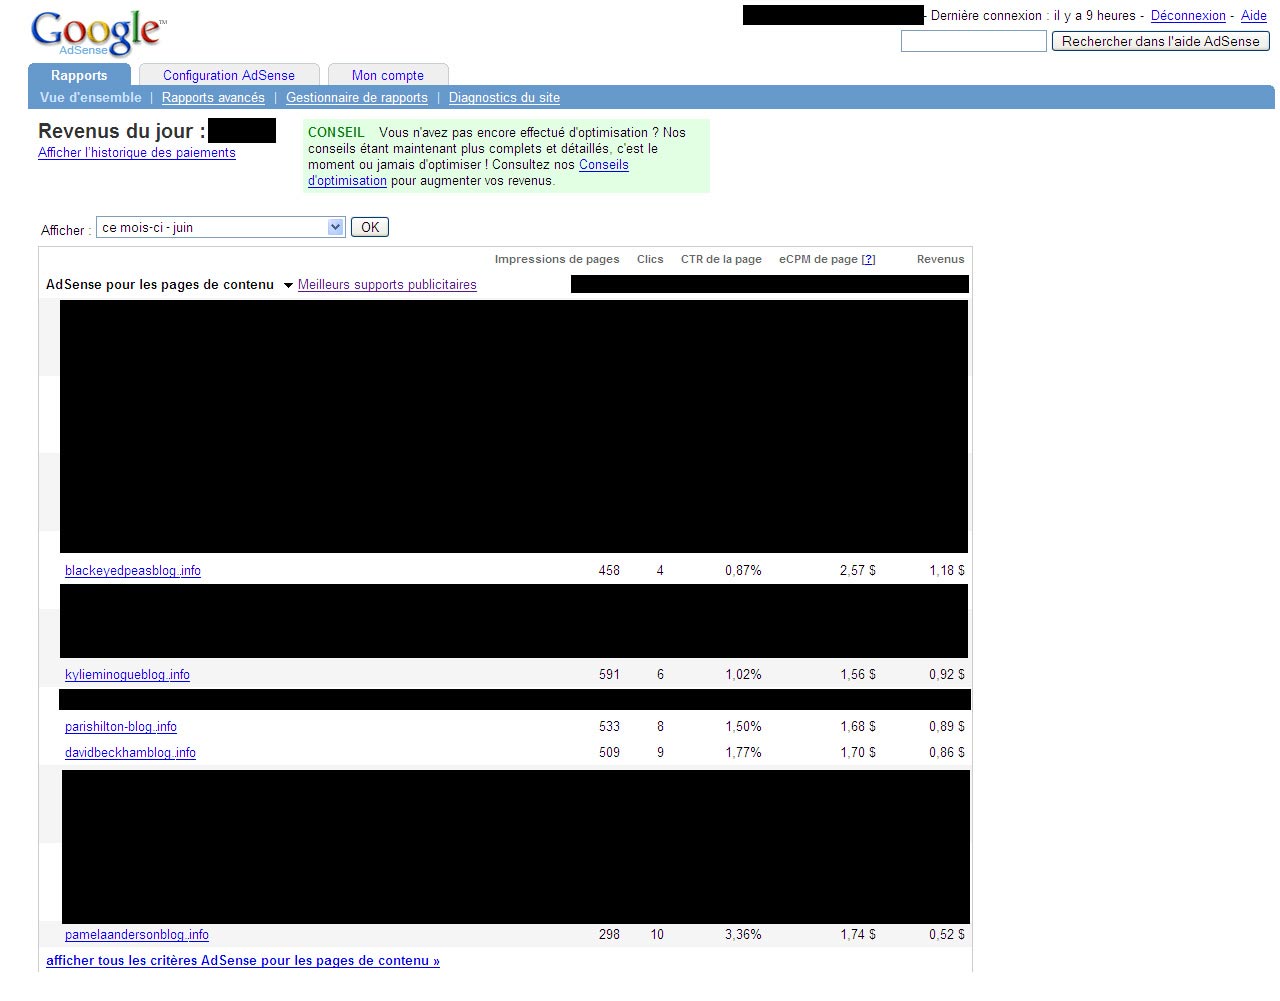
Task: Click the 2,57 $ eCPM value
Action: click(x=857, y=570)
